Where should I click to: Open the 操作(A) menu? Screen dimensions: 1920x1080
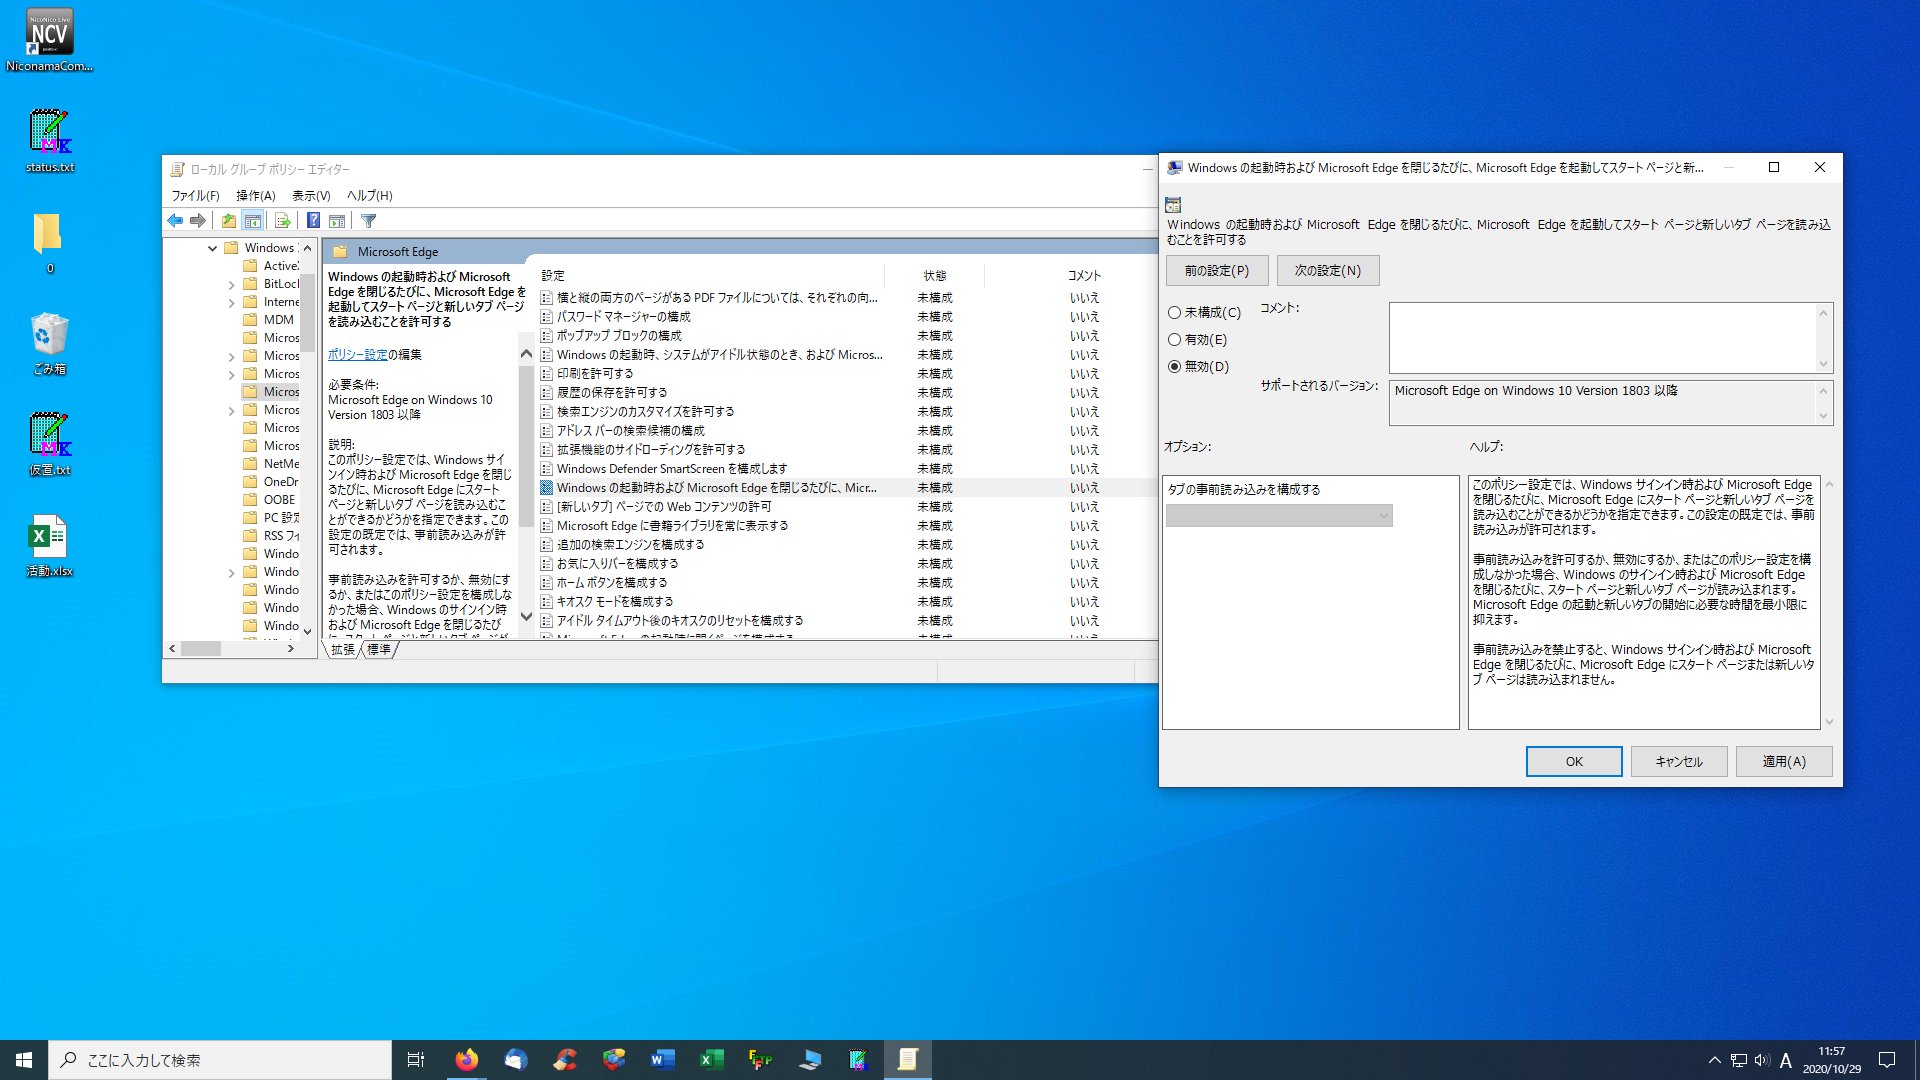256,196
